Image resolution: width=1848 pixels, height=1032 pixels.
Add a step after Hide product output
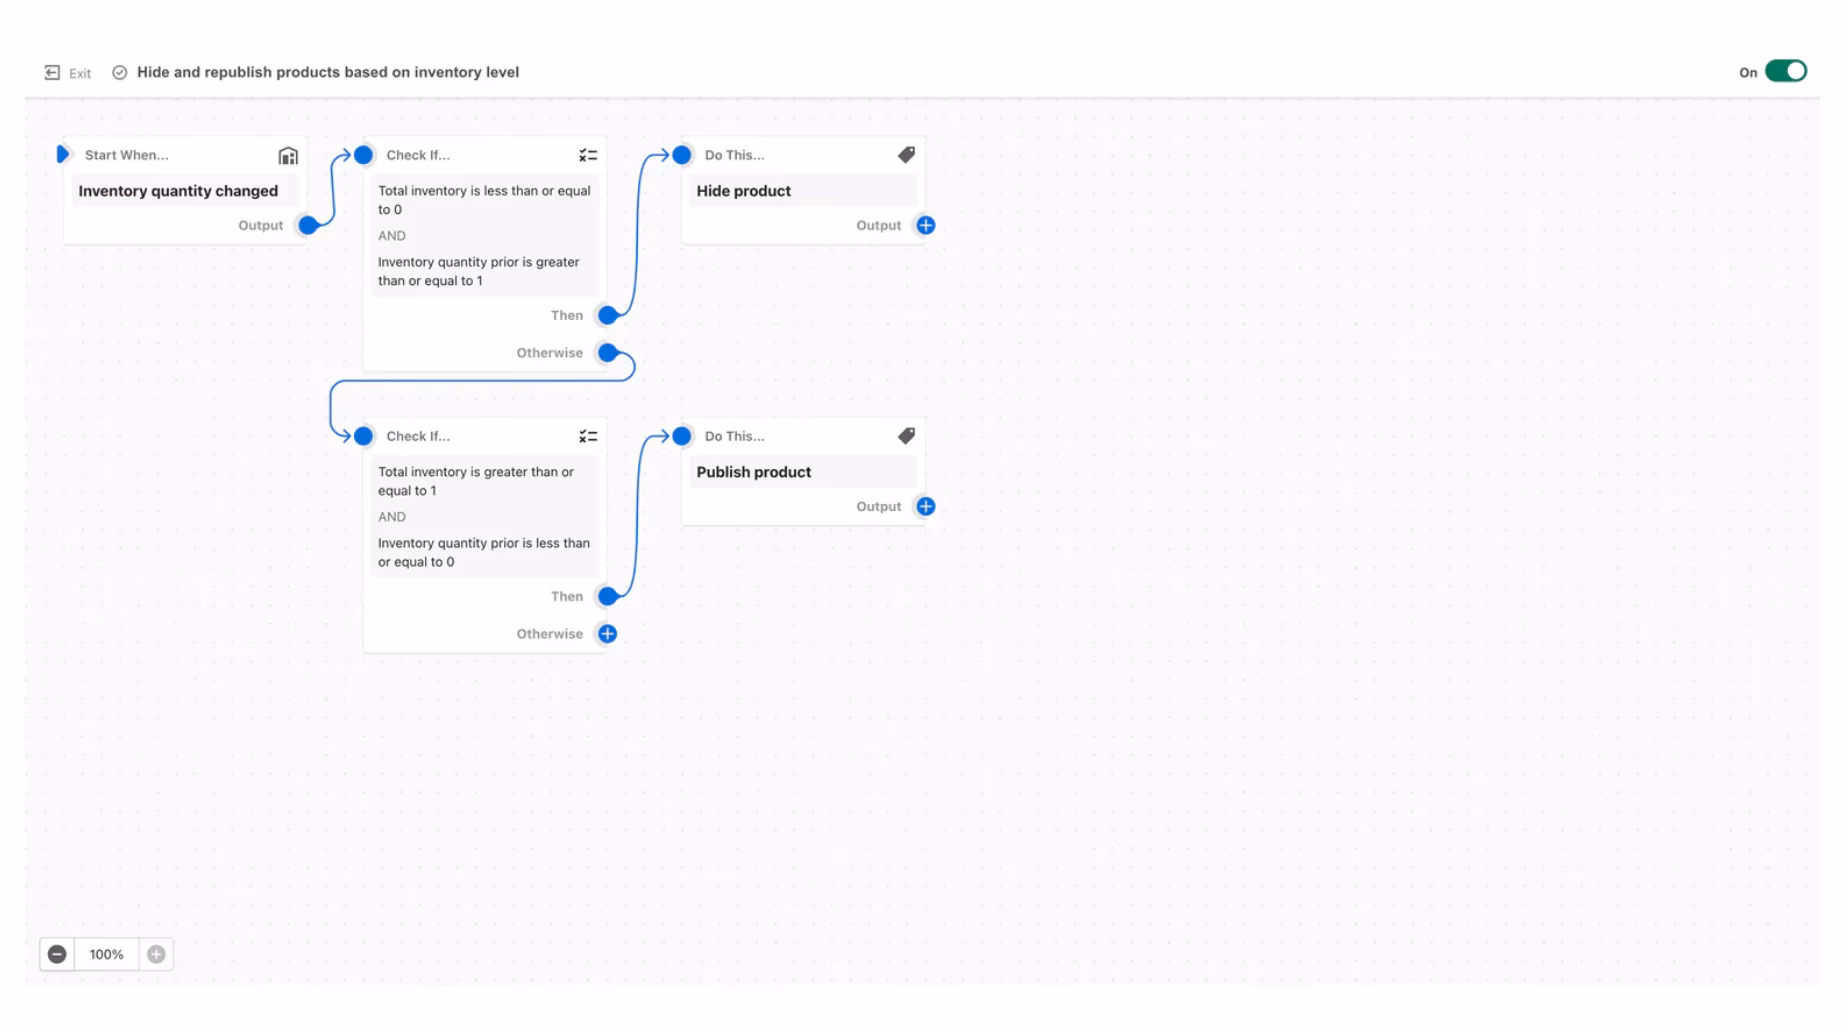[x=924, y=225]
